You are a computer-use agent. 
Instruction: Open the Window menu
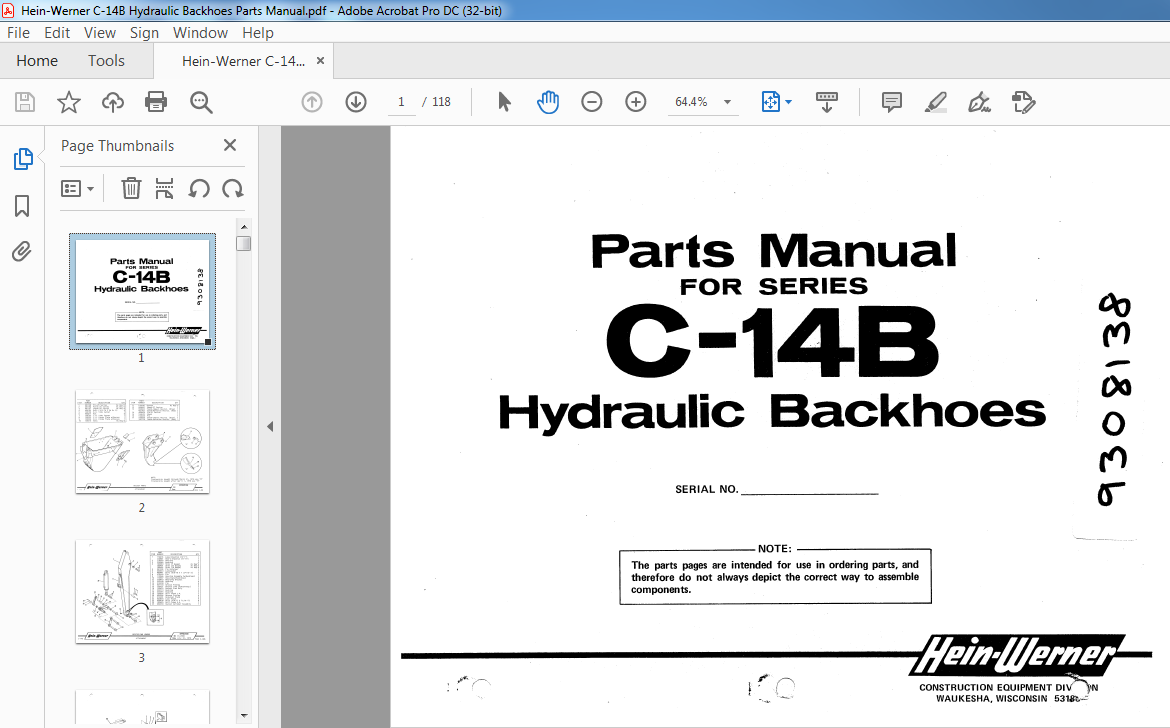click(200, 33)
